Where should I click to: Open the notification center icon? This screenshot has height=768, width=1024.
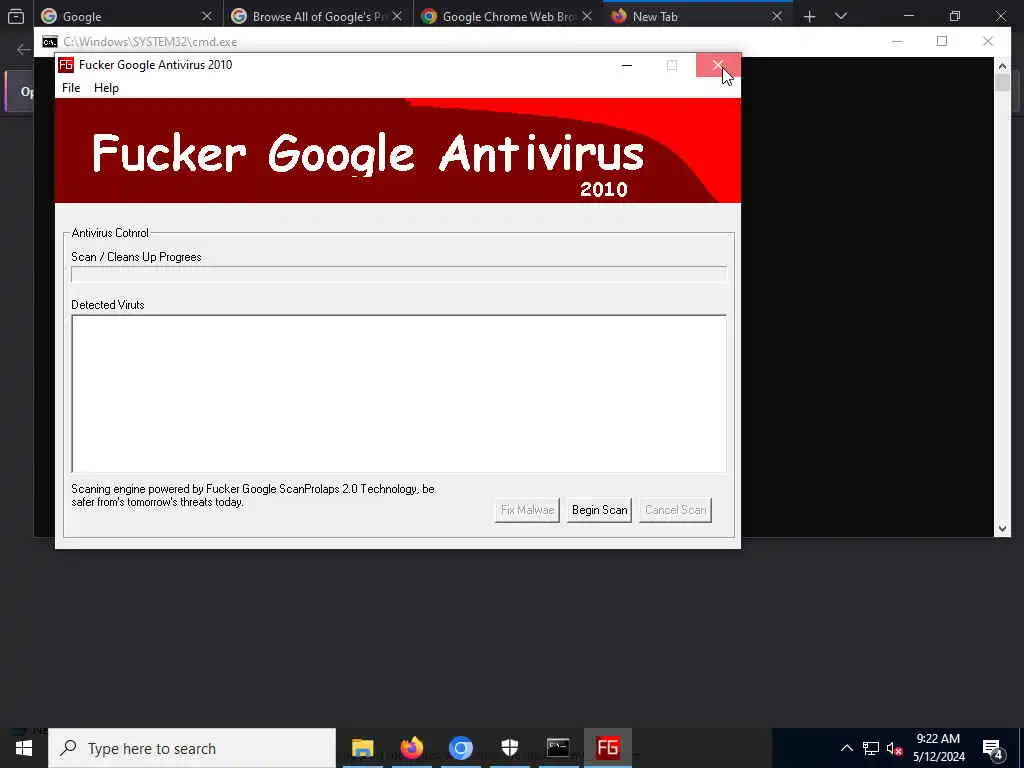click(993, 748)
